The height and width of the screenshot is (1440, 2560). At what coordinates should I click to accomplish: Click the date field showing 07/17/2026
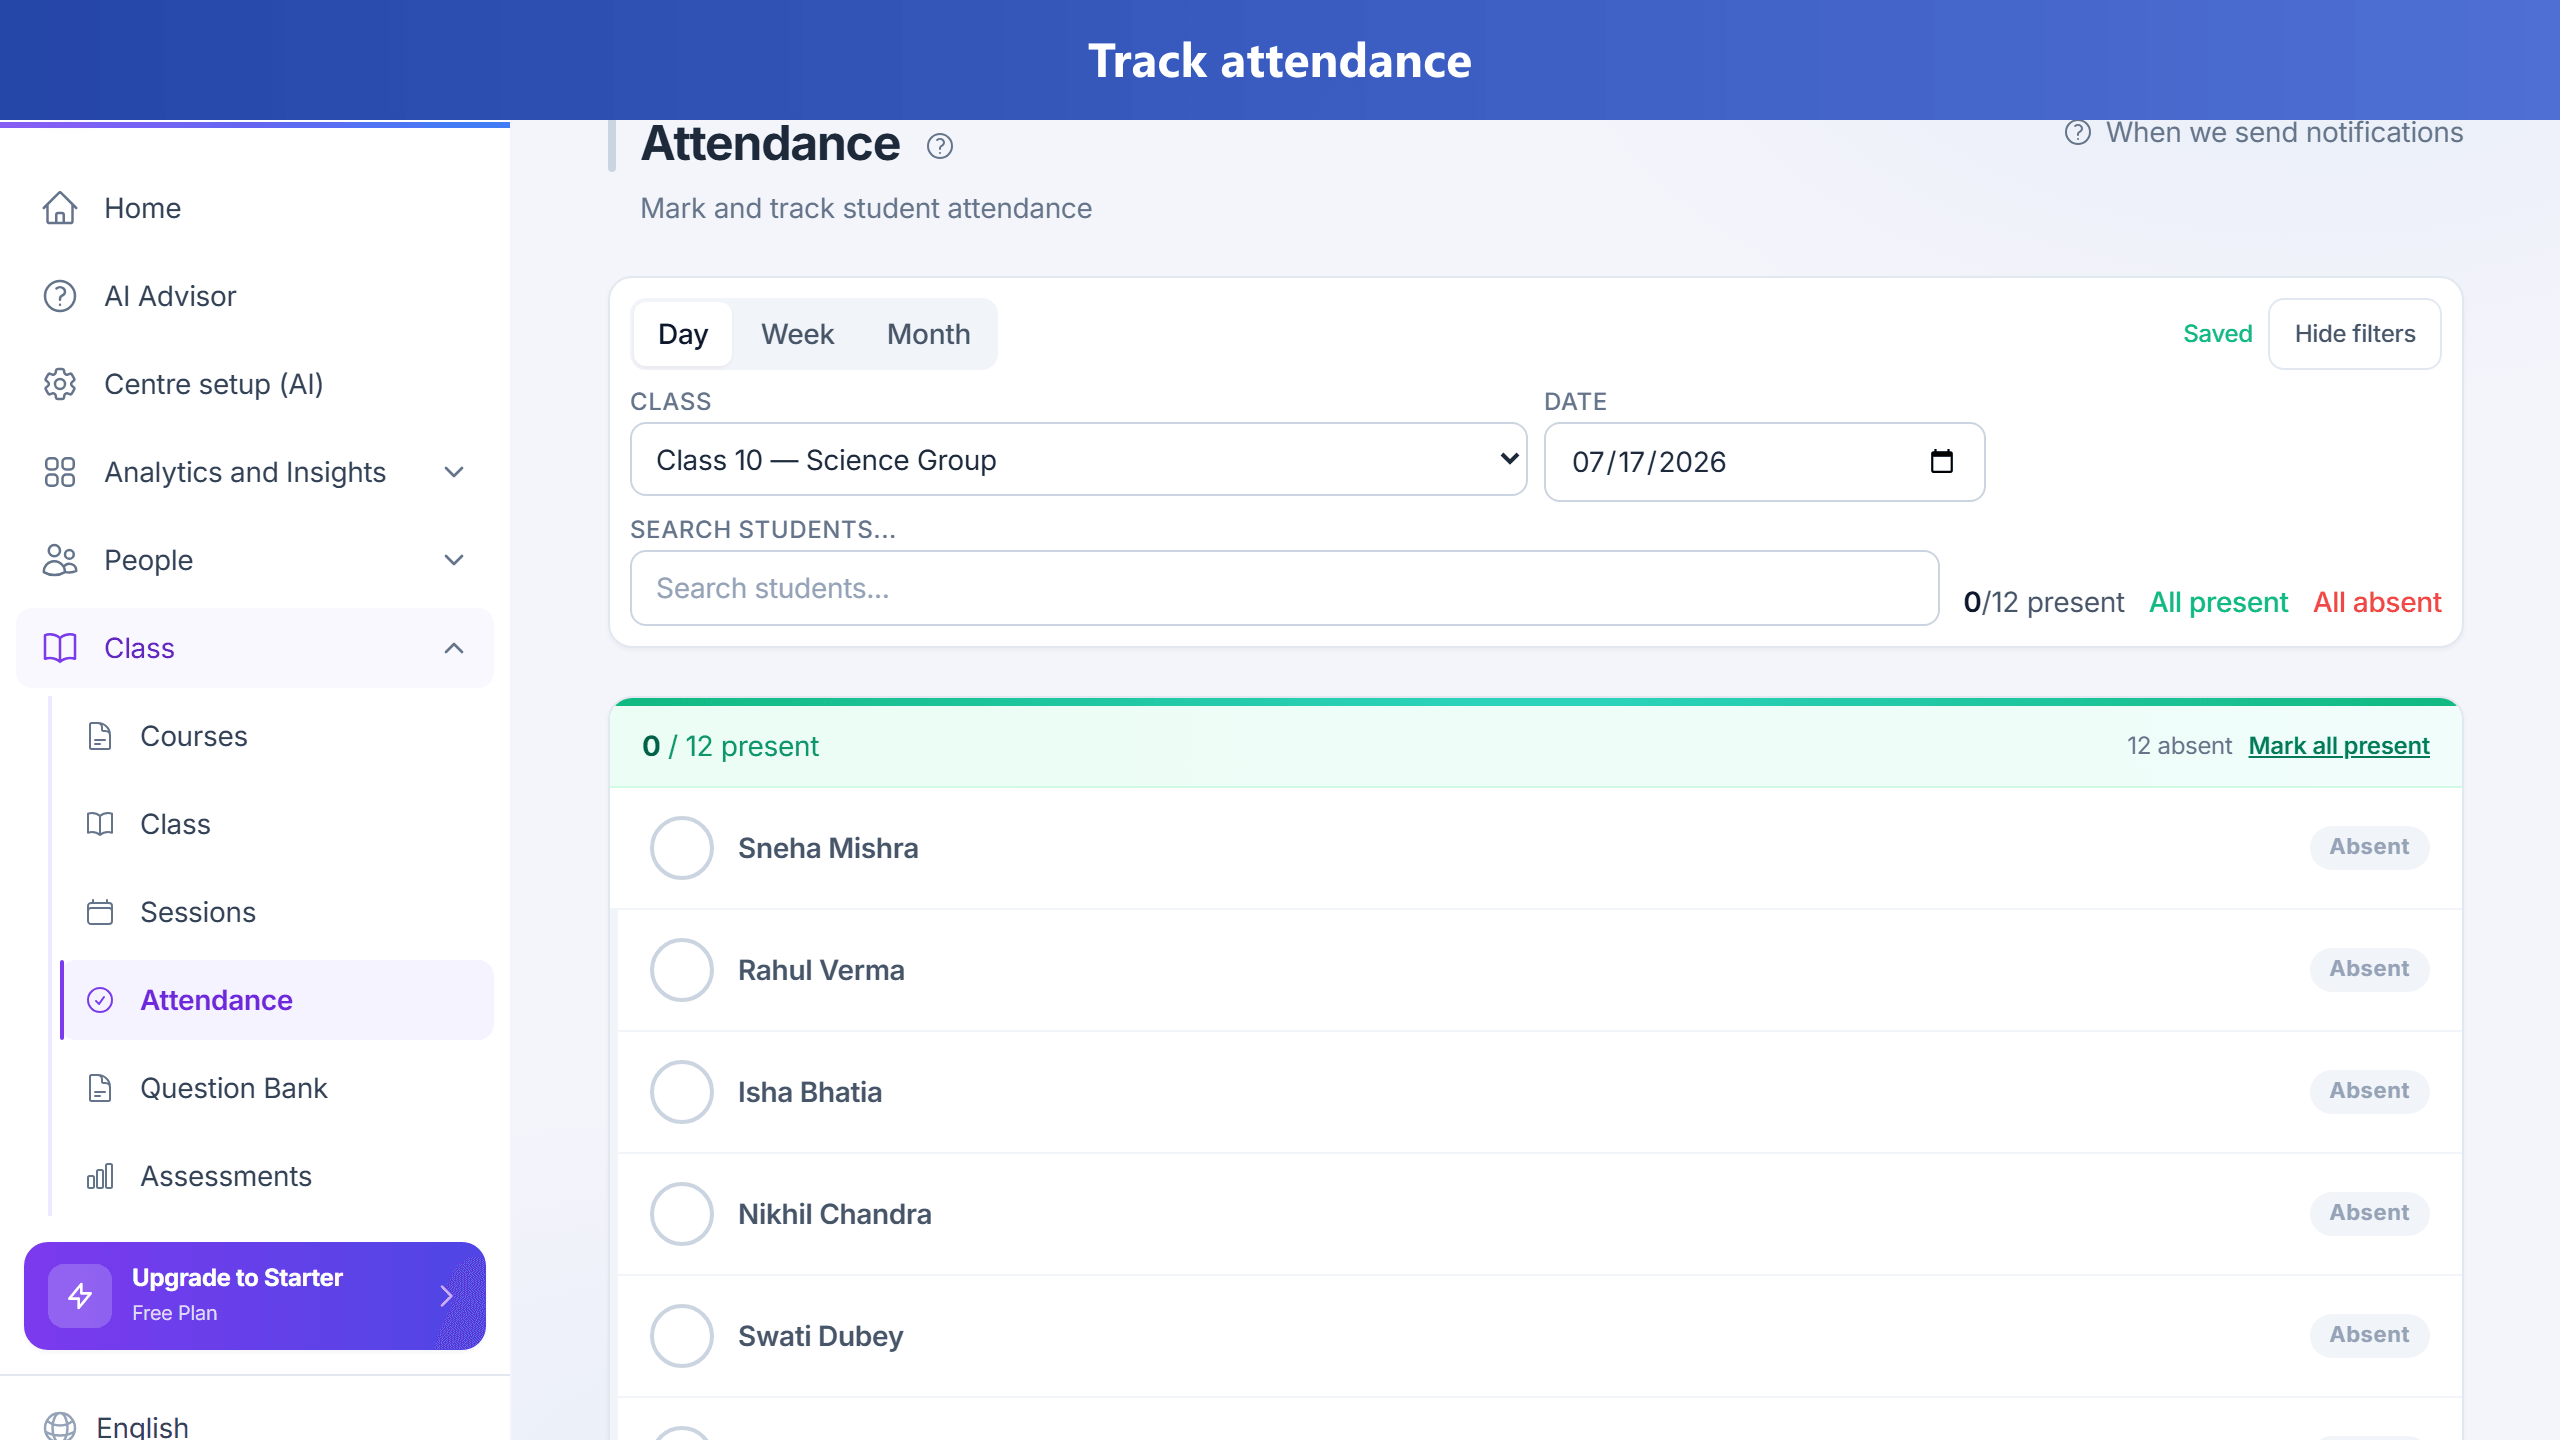[1764, 461]
